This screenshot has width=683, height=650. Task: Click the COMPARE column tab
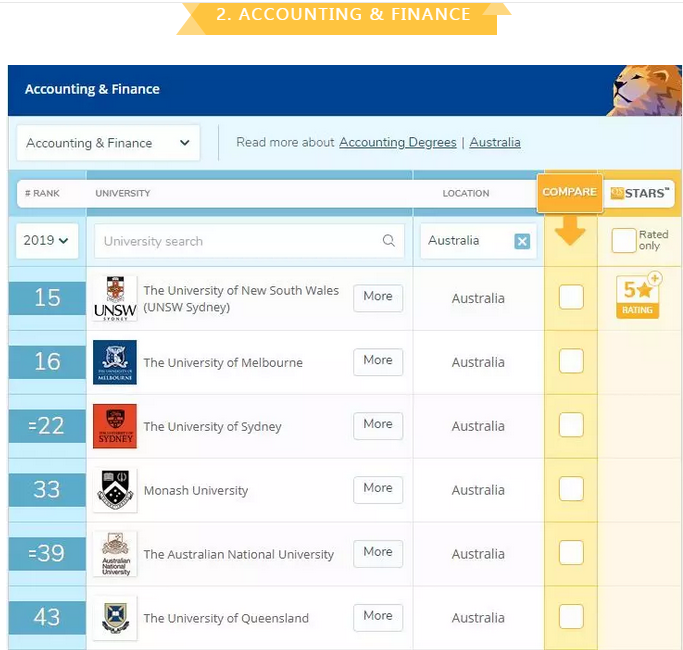coord(570,192)
